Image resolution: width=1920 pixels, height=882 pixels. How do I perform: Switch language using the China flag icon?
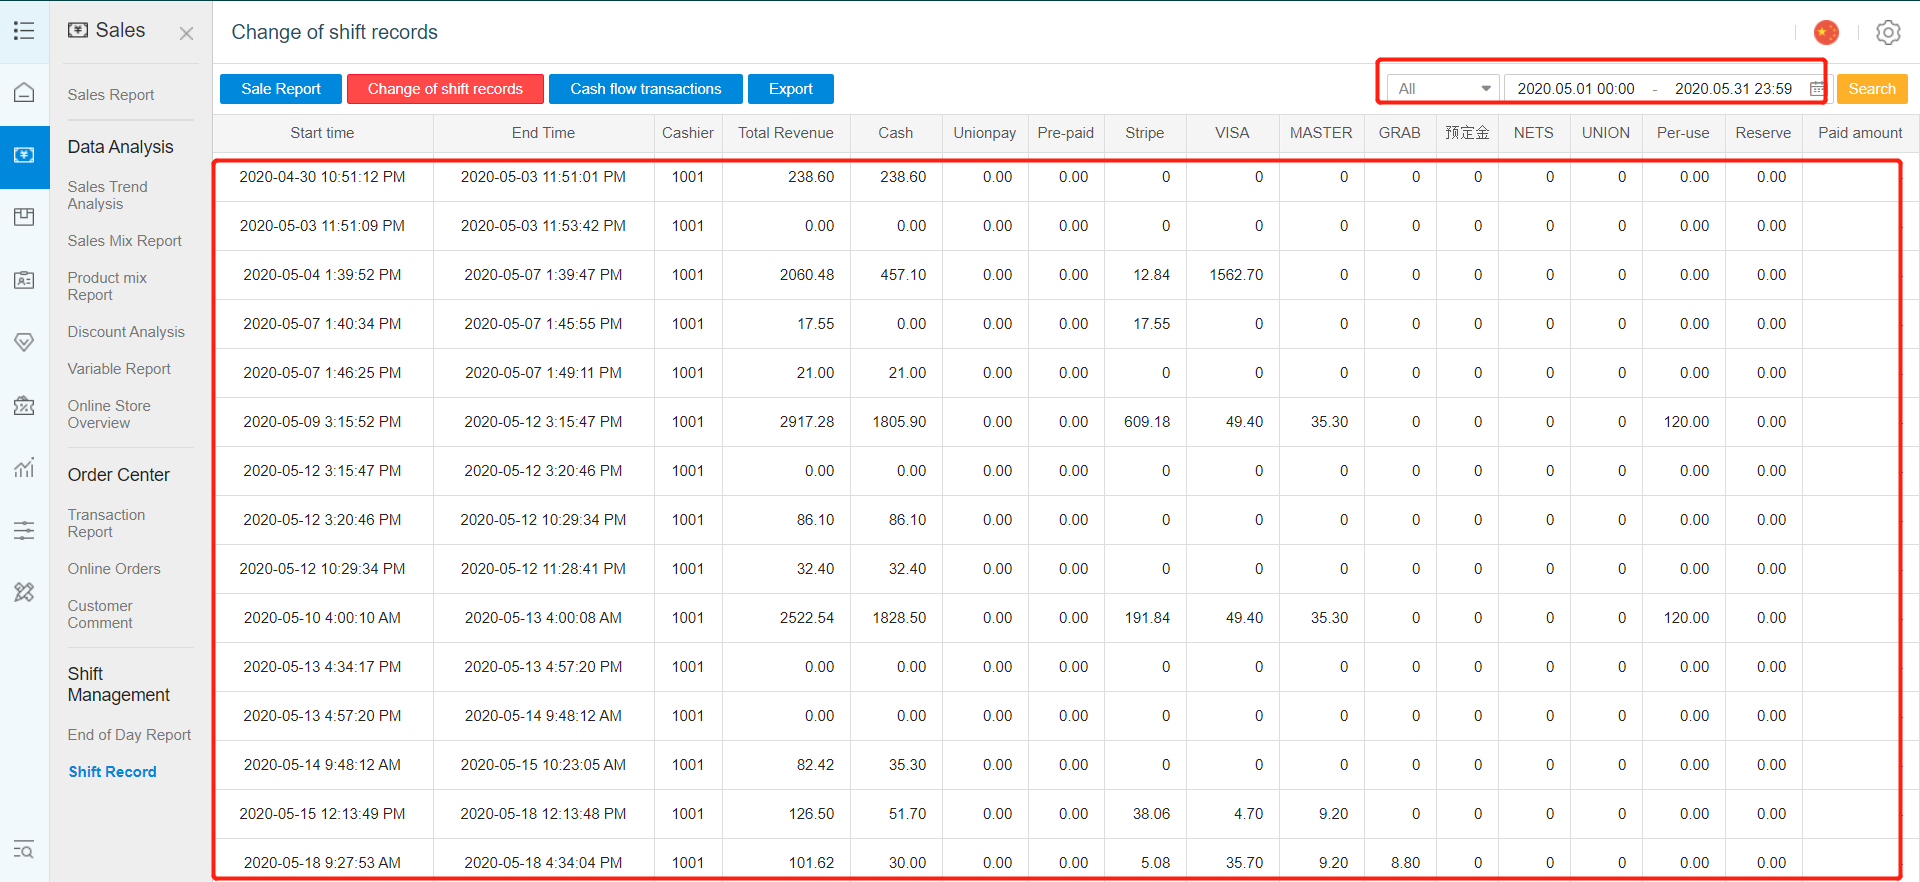1826,32
